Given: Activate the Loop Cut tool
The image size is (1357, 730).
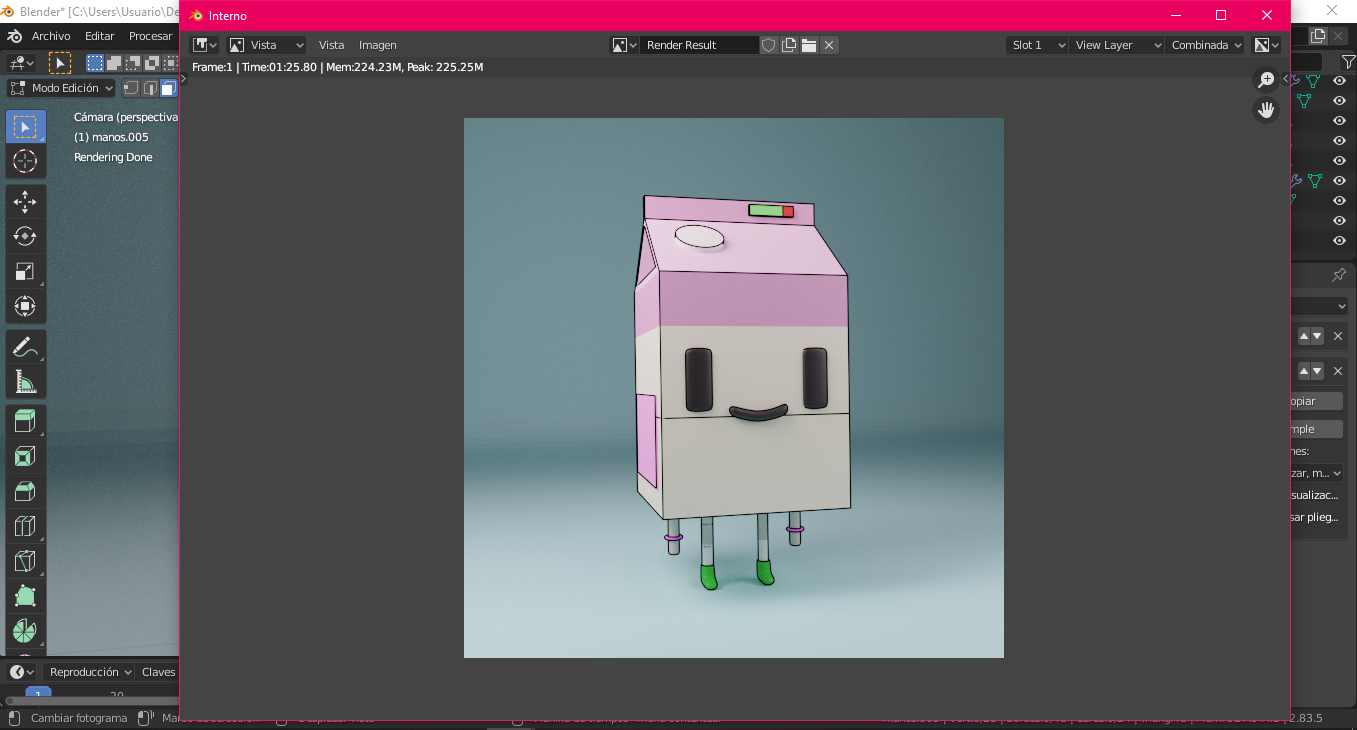Looking at the screenshot, I should (25, 526).
